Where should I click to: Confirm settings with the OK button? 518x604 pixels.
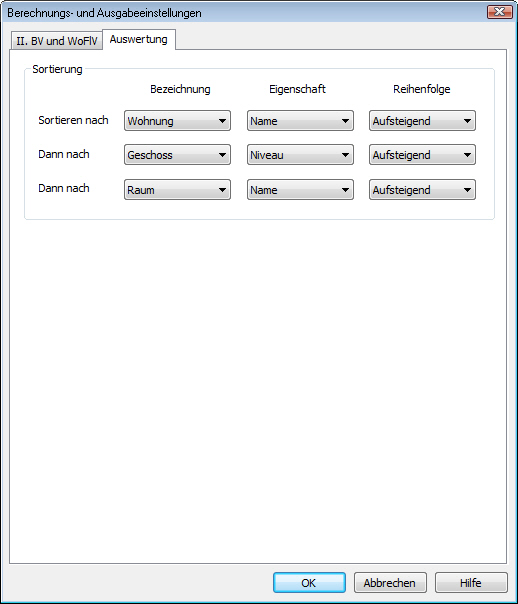[x=309, y=582]
